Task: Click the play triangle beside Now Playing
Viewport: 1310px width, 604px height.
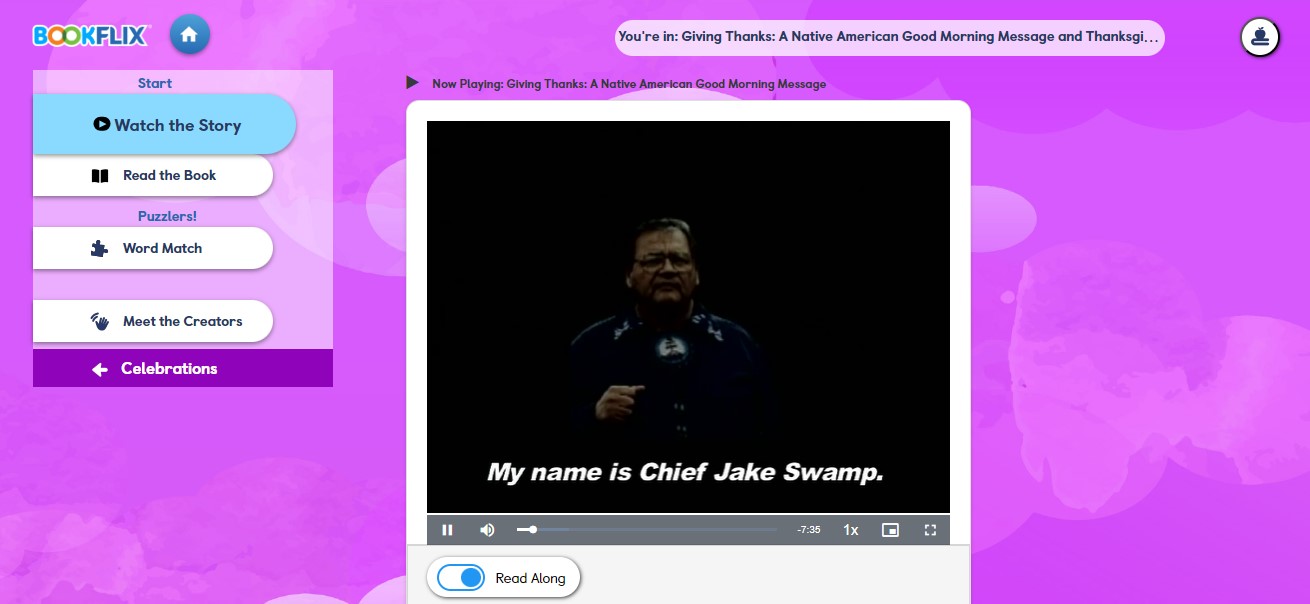Action: click(x=412, y=83)
